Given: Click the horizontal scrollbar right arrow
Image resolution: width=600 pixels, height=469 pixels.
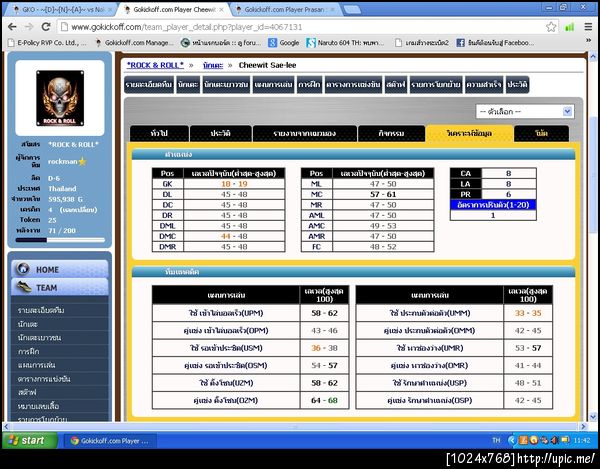Looking at the screenshot, I should point(583,426).
